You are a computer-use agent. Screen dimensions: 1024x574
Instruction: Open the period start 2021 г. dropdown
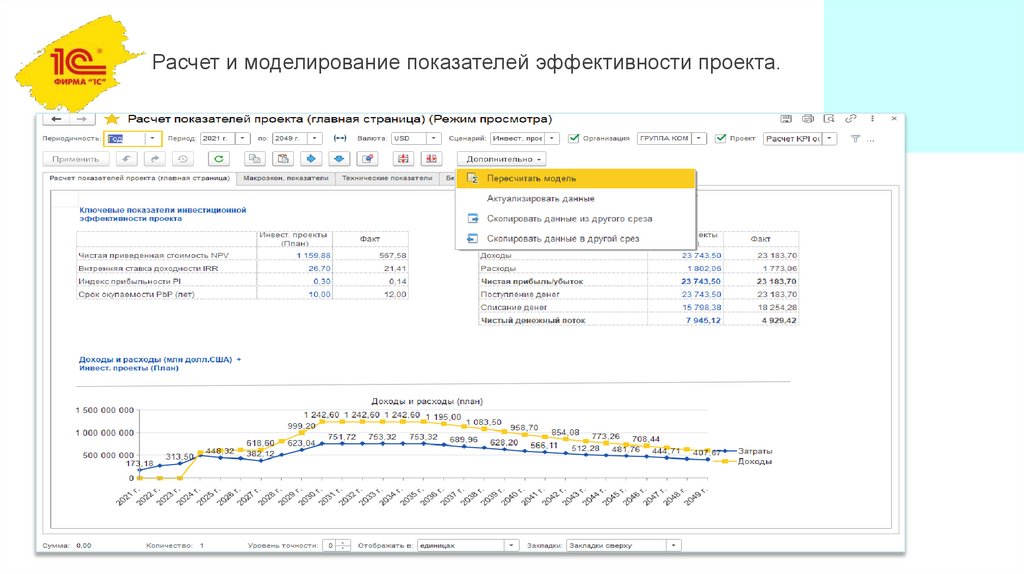(x=242, y=138)
